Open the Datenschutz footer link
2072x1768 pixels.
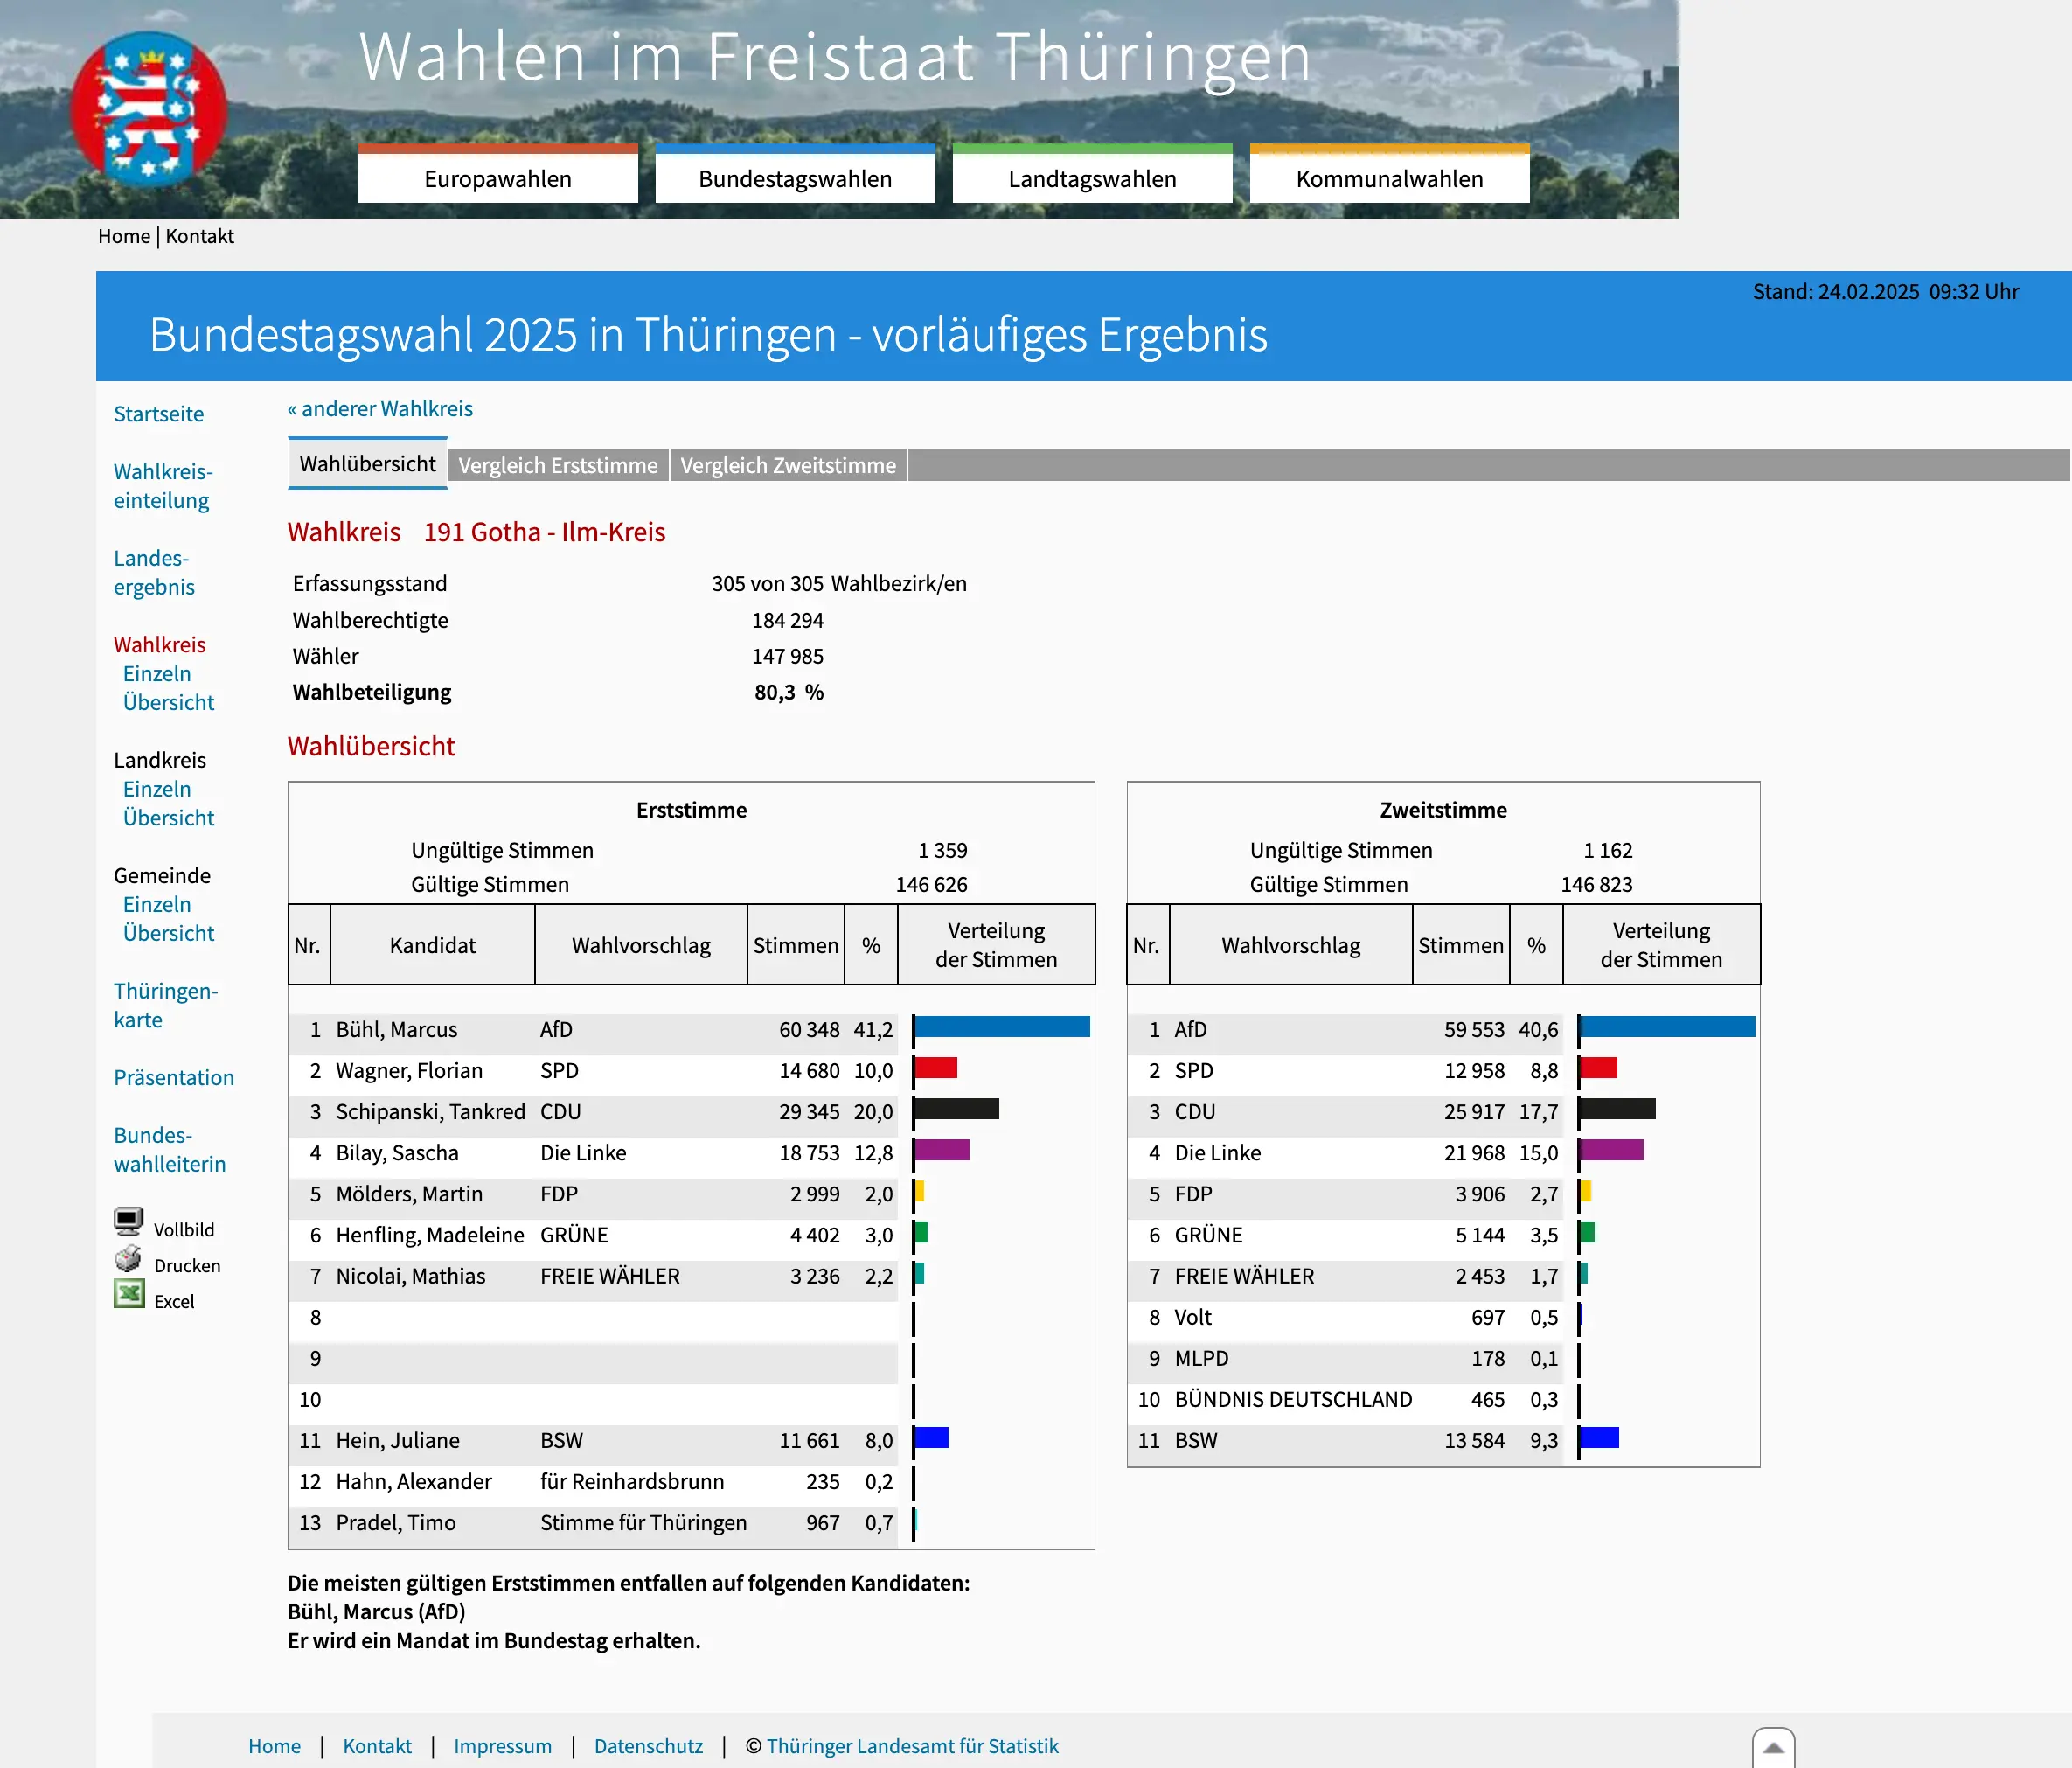(x=648, y=1746)
